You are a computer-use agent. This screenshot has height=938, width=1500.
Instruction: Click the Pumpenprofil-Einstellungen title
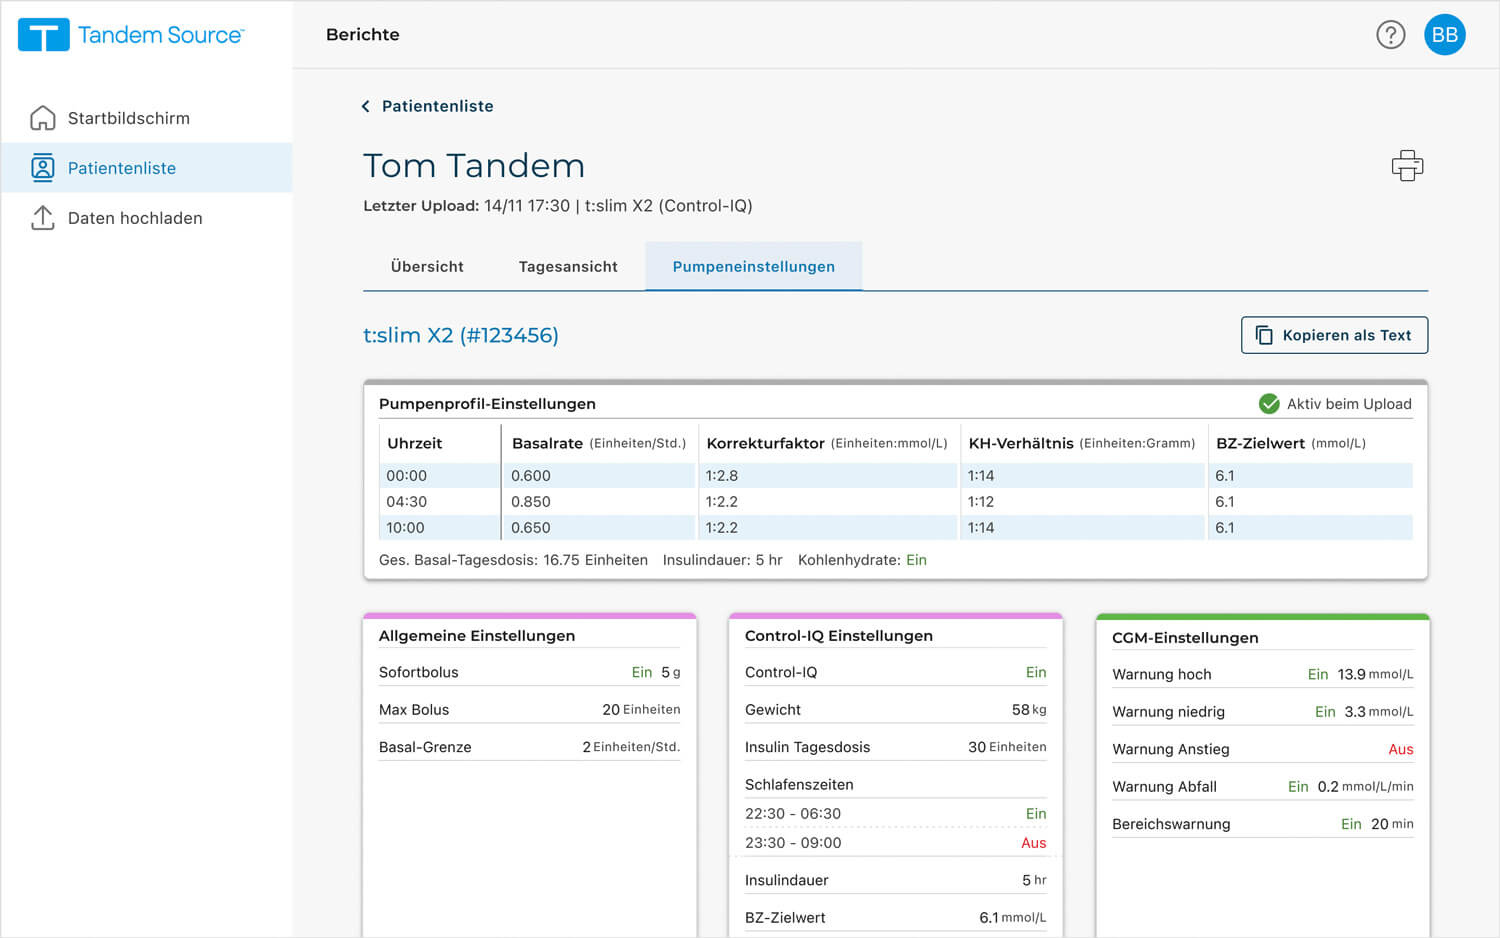[x=487, y=403]
